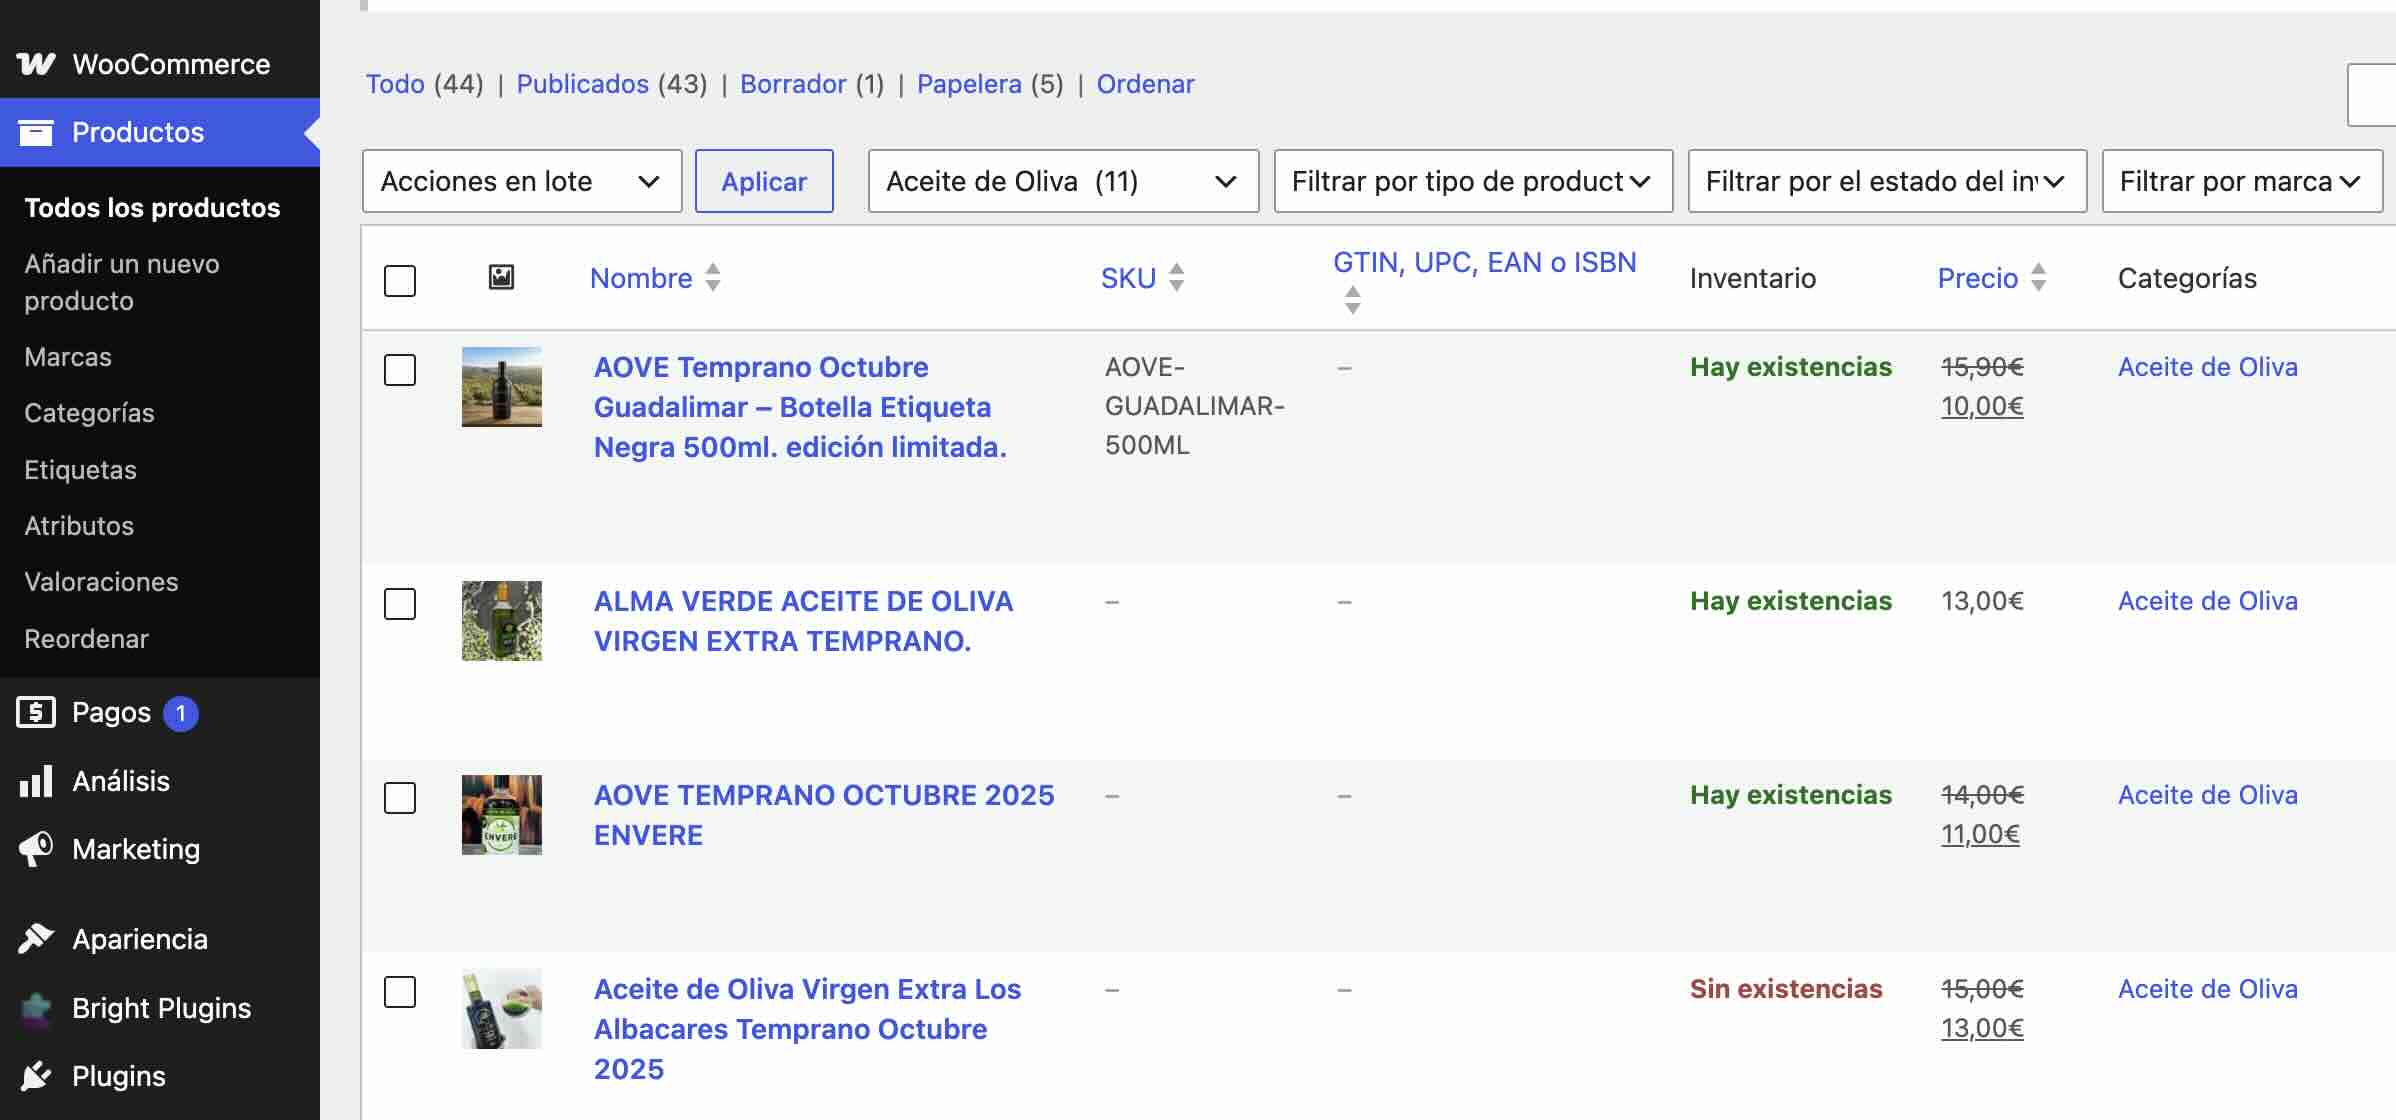
Task: Click the search field at top right
Action: pyautogui.click(x=2372, y=95)
